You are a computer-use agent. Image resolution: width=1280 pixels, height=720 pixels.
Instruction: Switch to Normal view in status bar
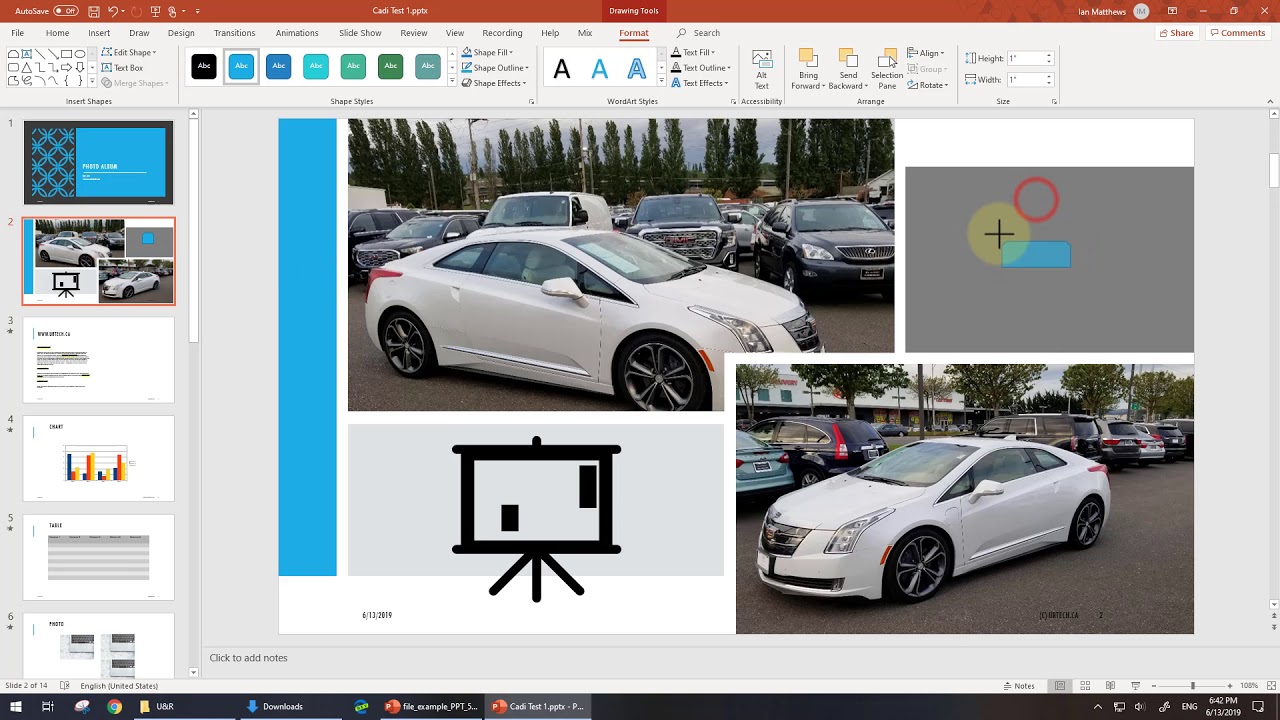point(1060,686)
